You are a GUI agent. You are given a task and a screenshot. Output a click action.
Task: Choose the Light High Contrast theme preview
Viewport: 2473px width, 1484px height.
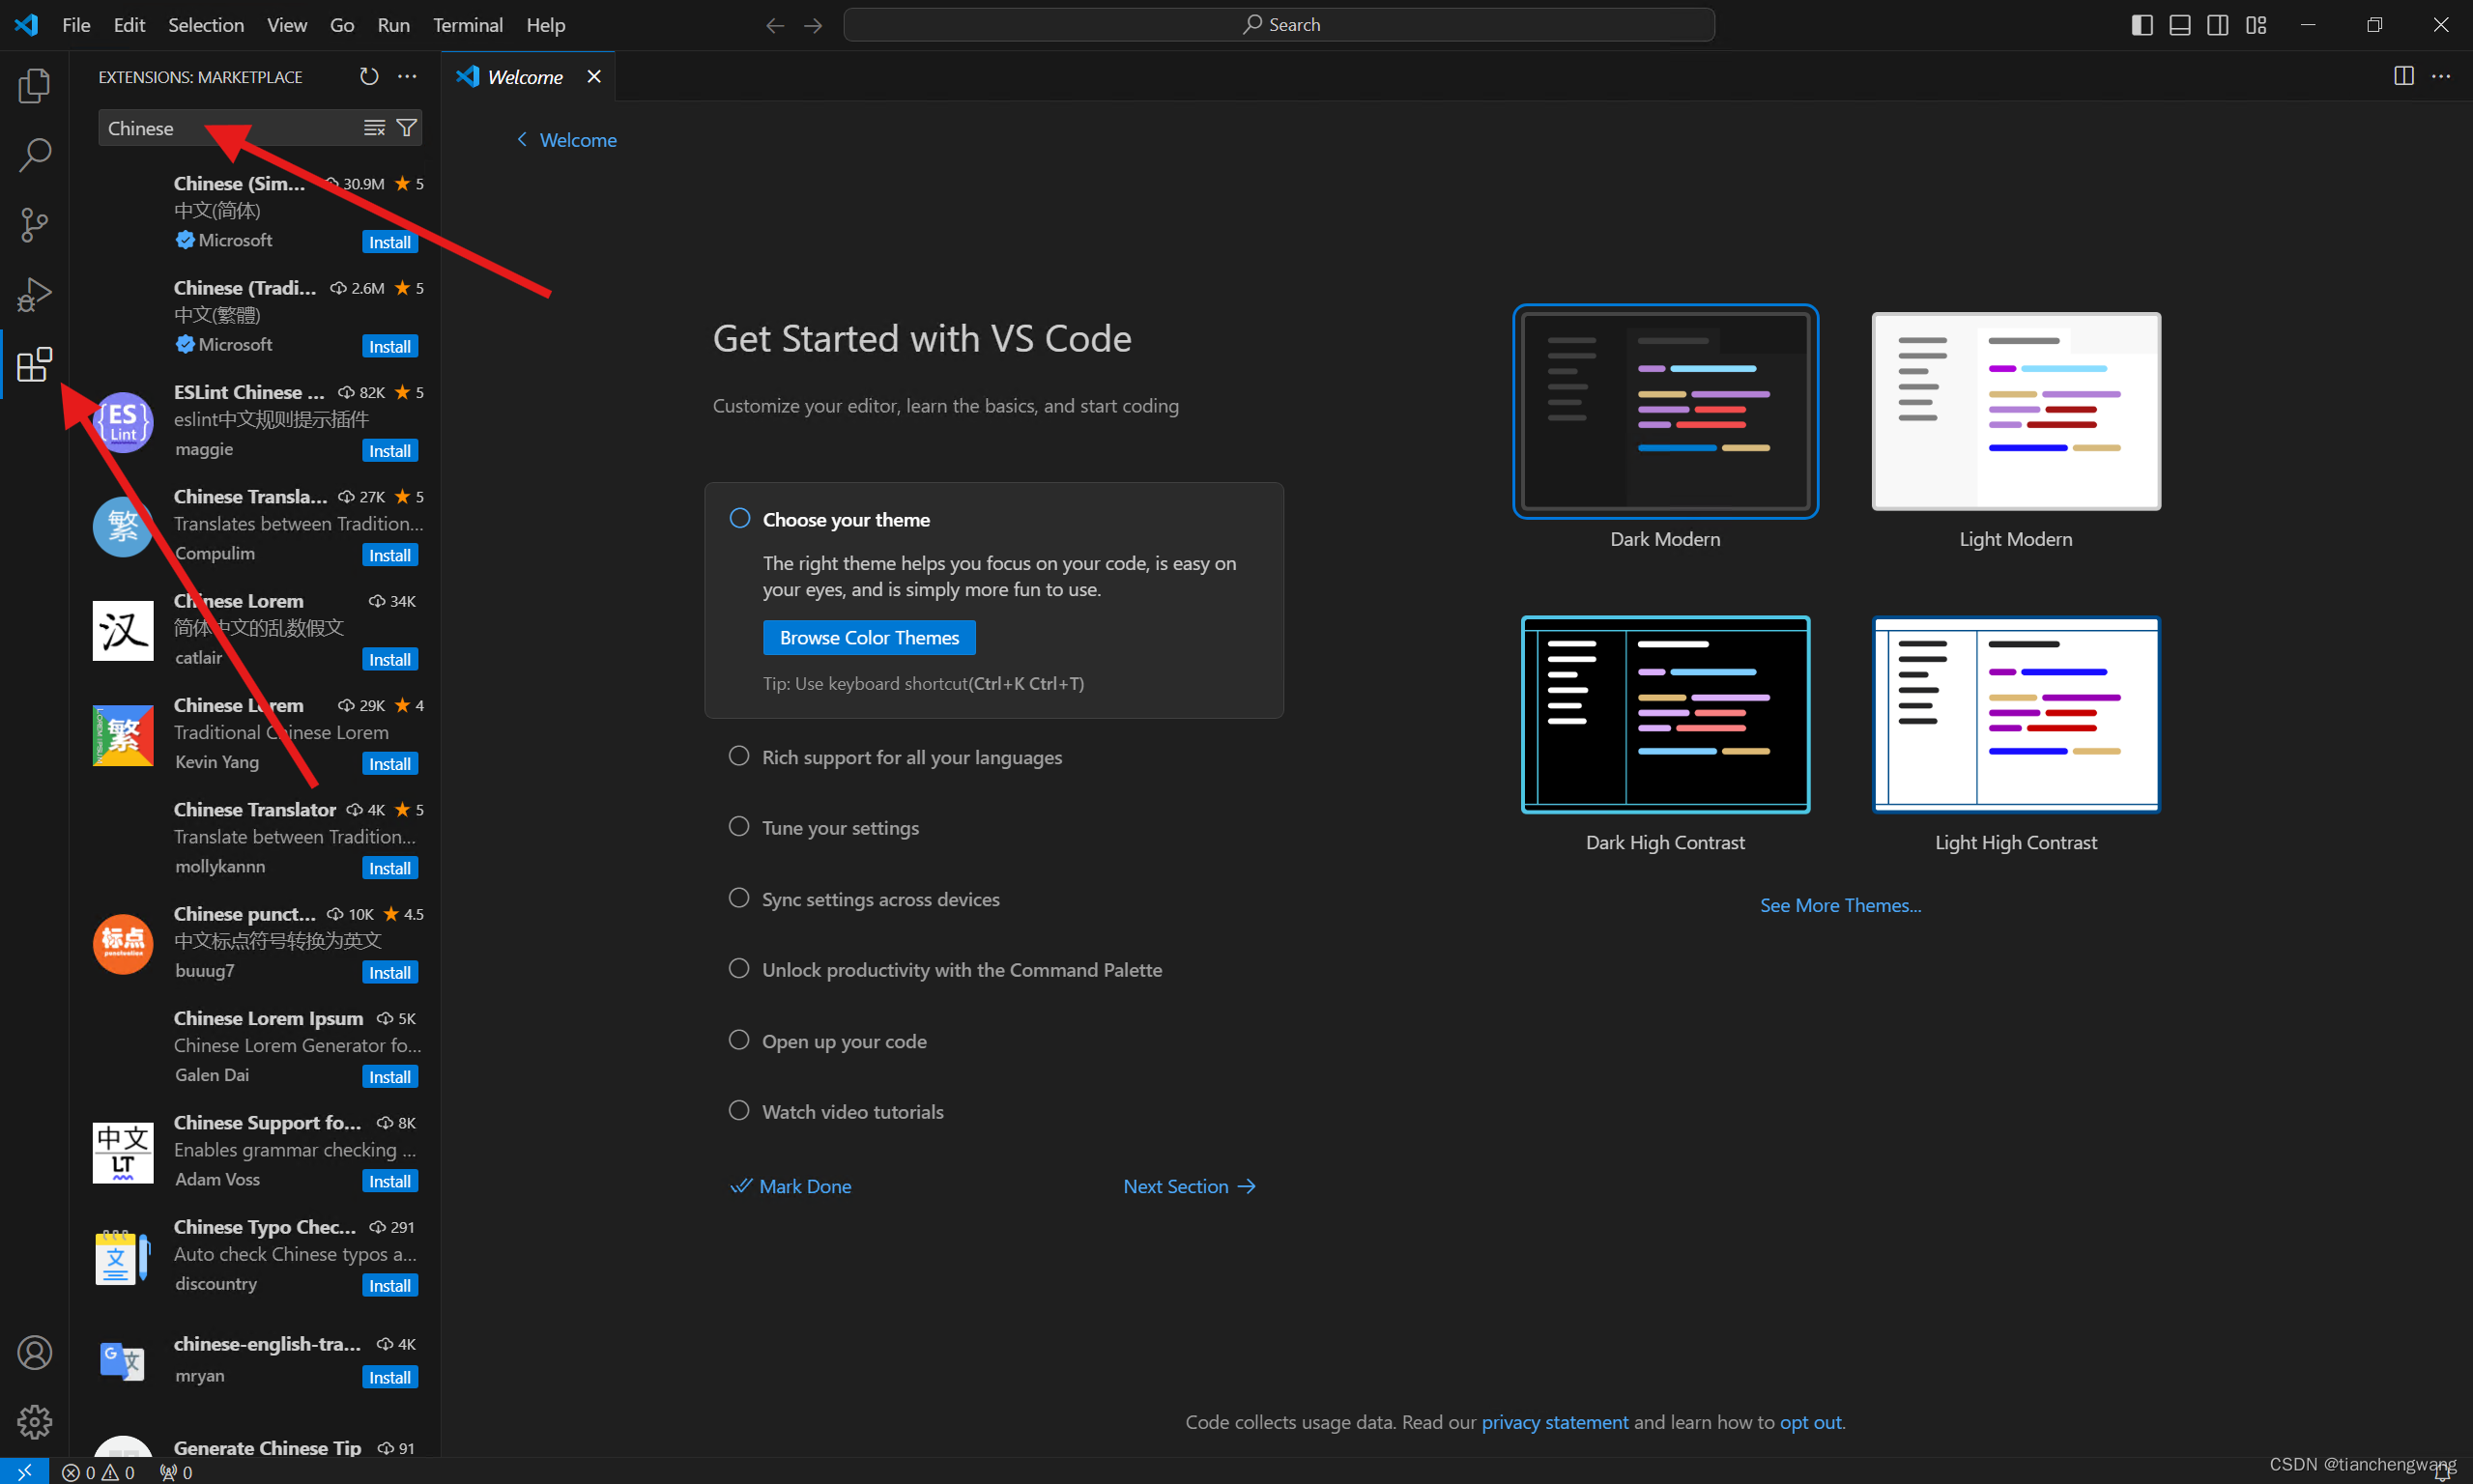(2016, 714)
